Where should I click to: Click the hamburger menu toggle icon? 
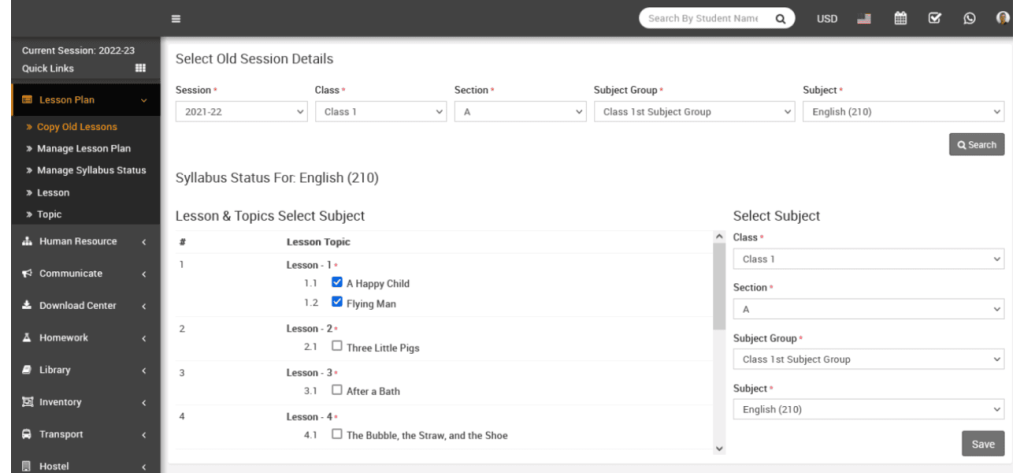click(x=176, y=18)
